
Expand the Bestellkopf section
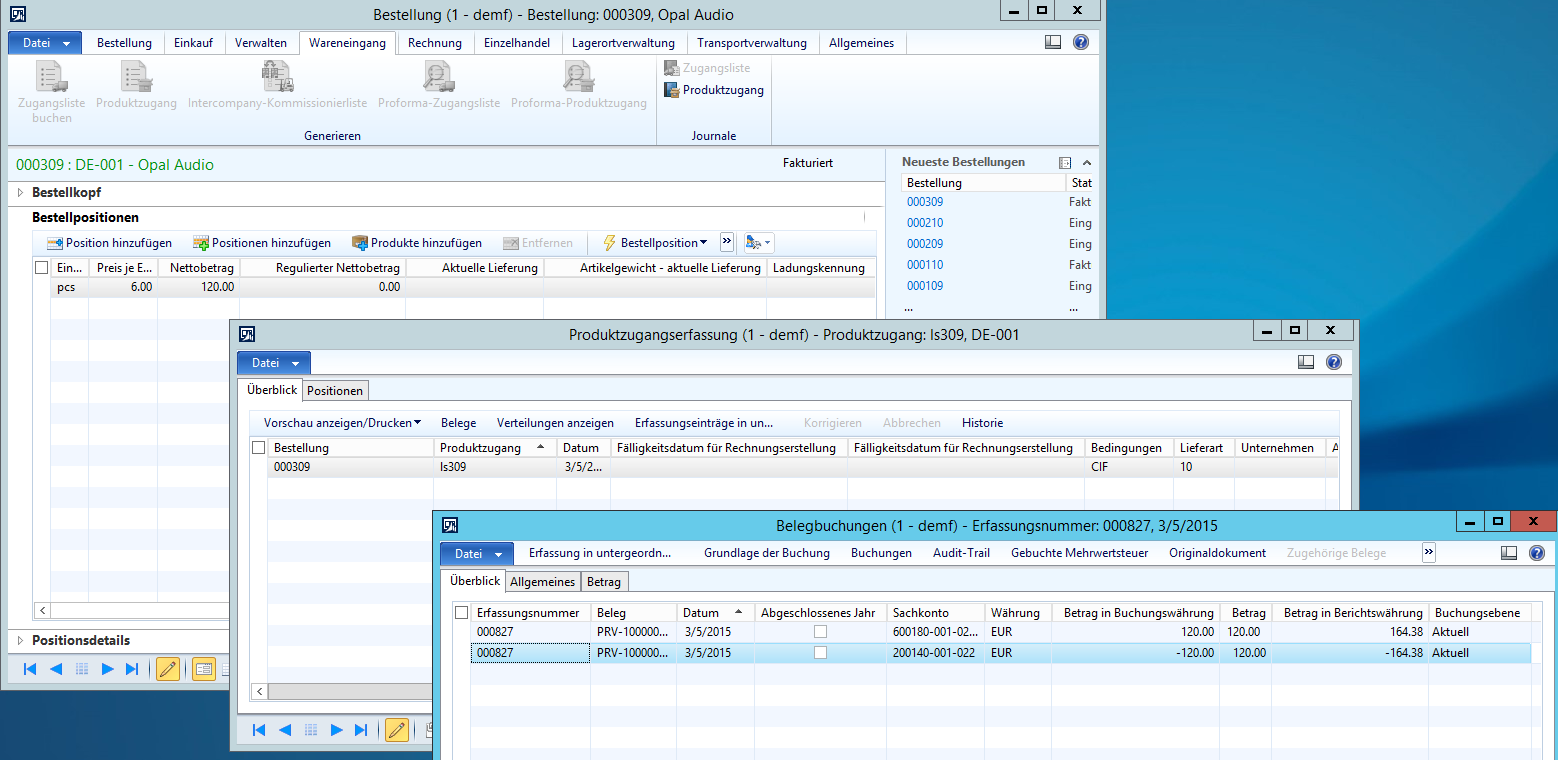pos(19,192)
